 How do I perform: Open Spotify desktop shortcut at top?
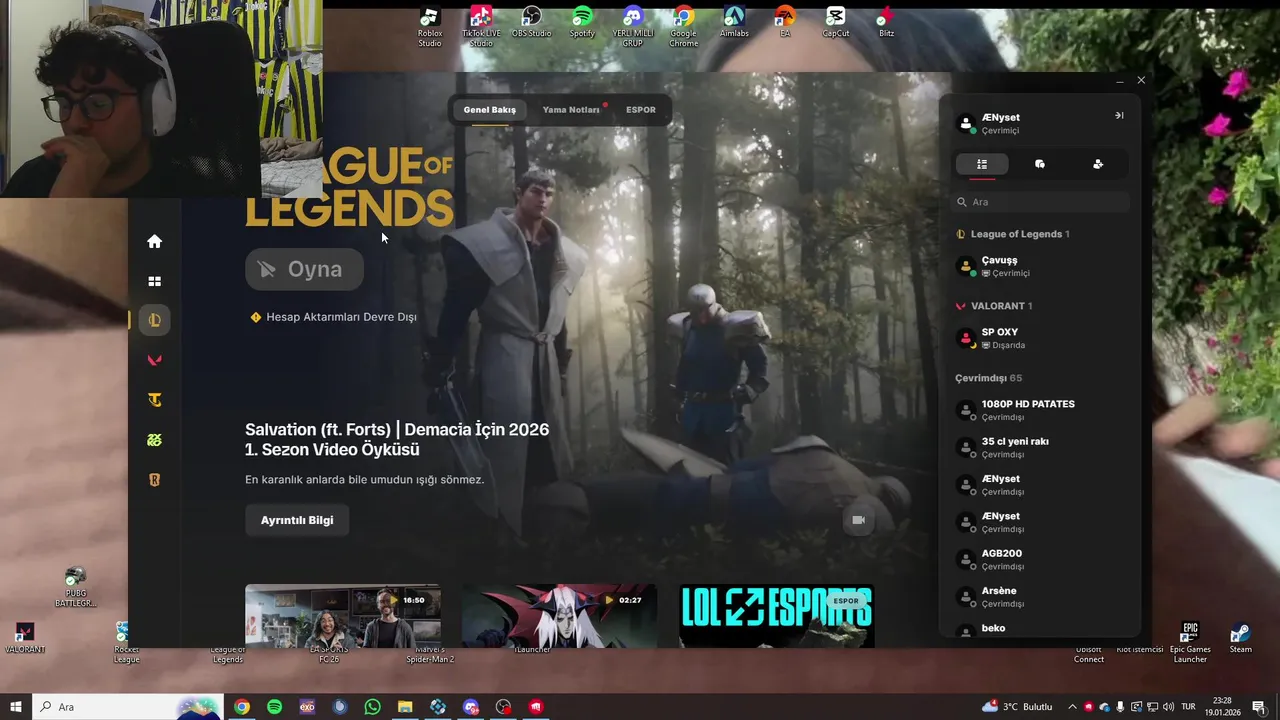(582, 23)
